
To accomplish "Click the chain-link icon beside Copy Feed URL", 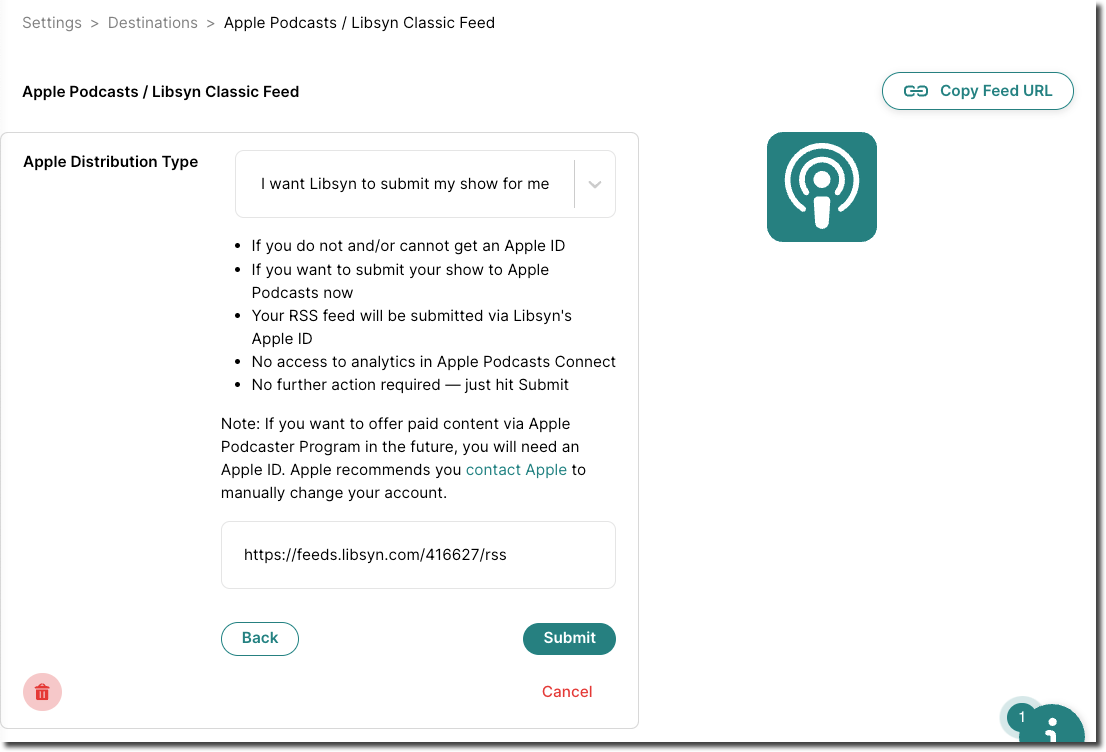I will (914, 90).
